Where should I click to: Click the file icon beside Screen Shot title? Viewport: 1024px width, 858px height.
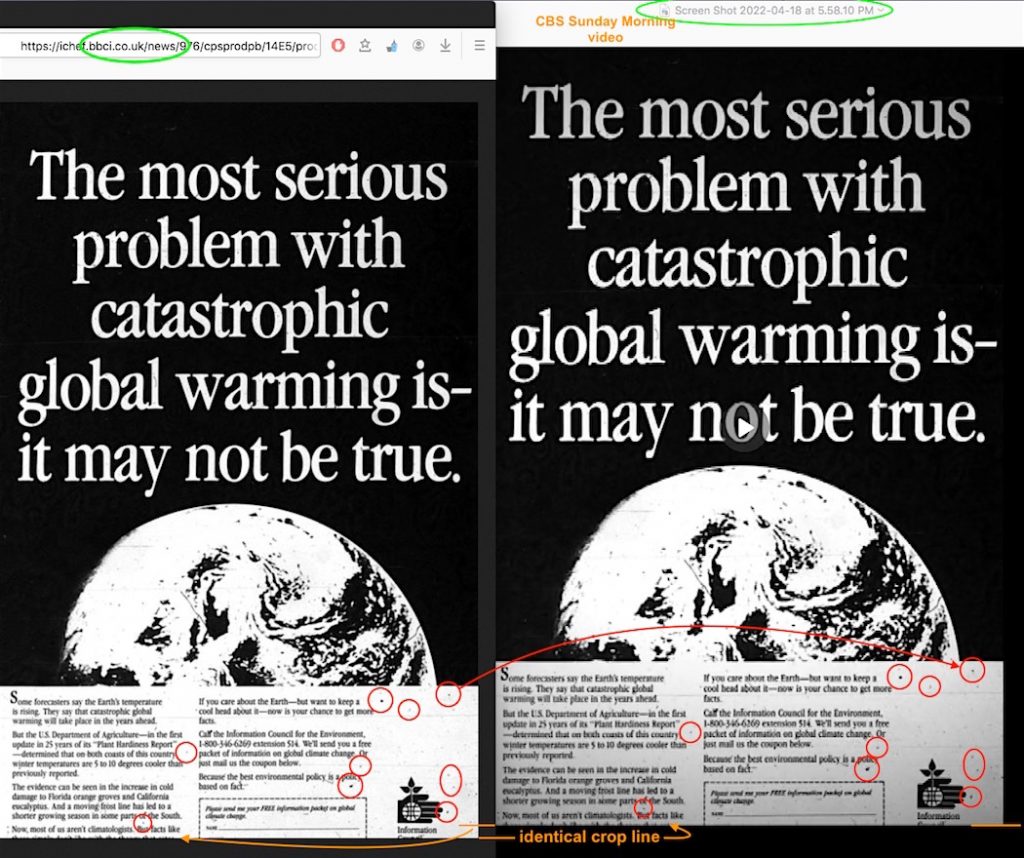click(x=666, y=10)
